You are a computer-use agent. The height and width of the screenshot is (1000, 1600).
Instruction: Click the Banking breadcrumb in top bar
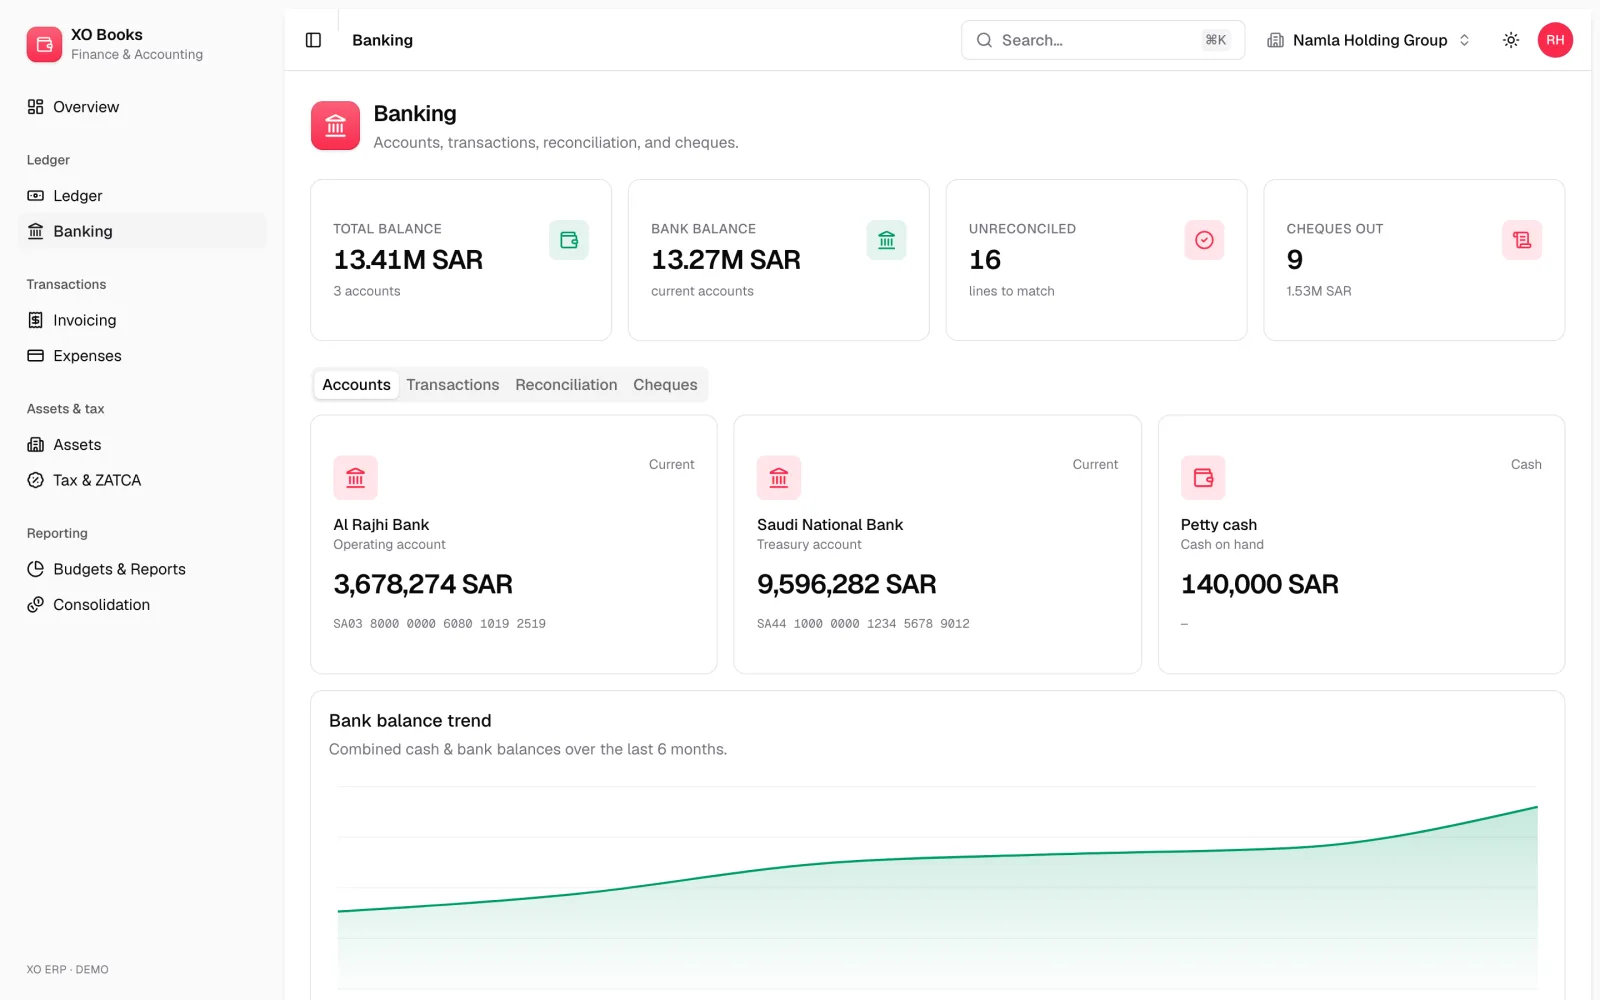coord(382,40)
